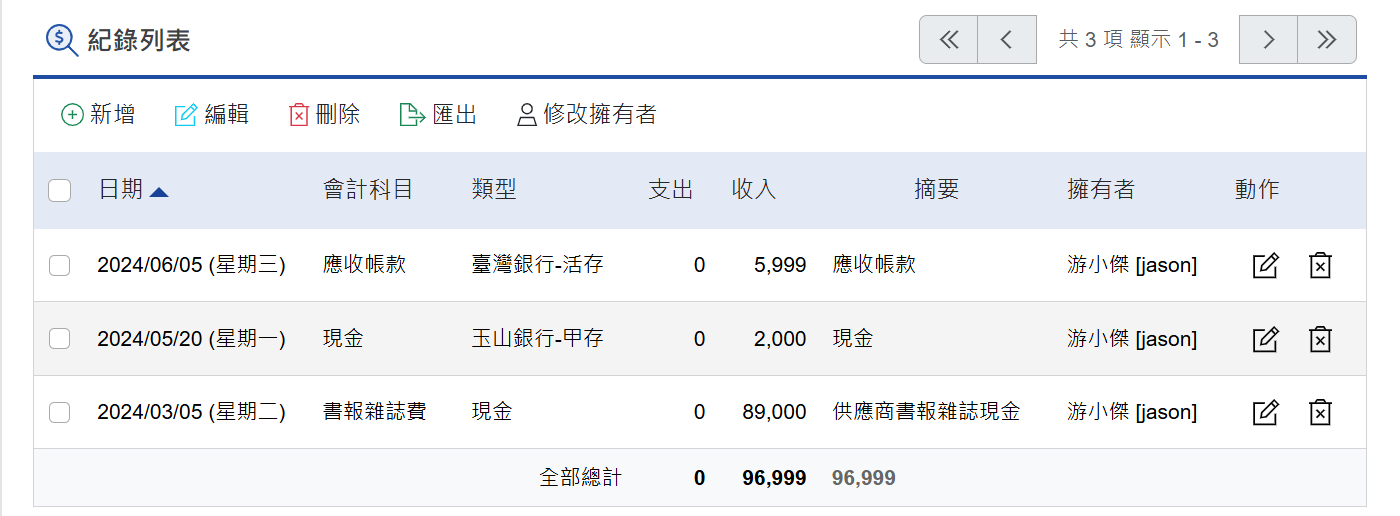Screen dimensions: 1400x516
Task: Click 現金 in 會計科目 column
Action: 343,339
